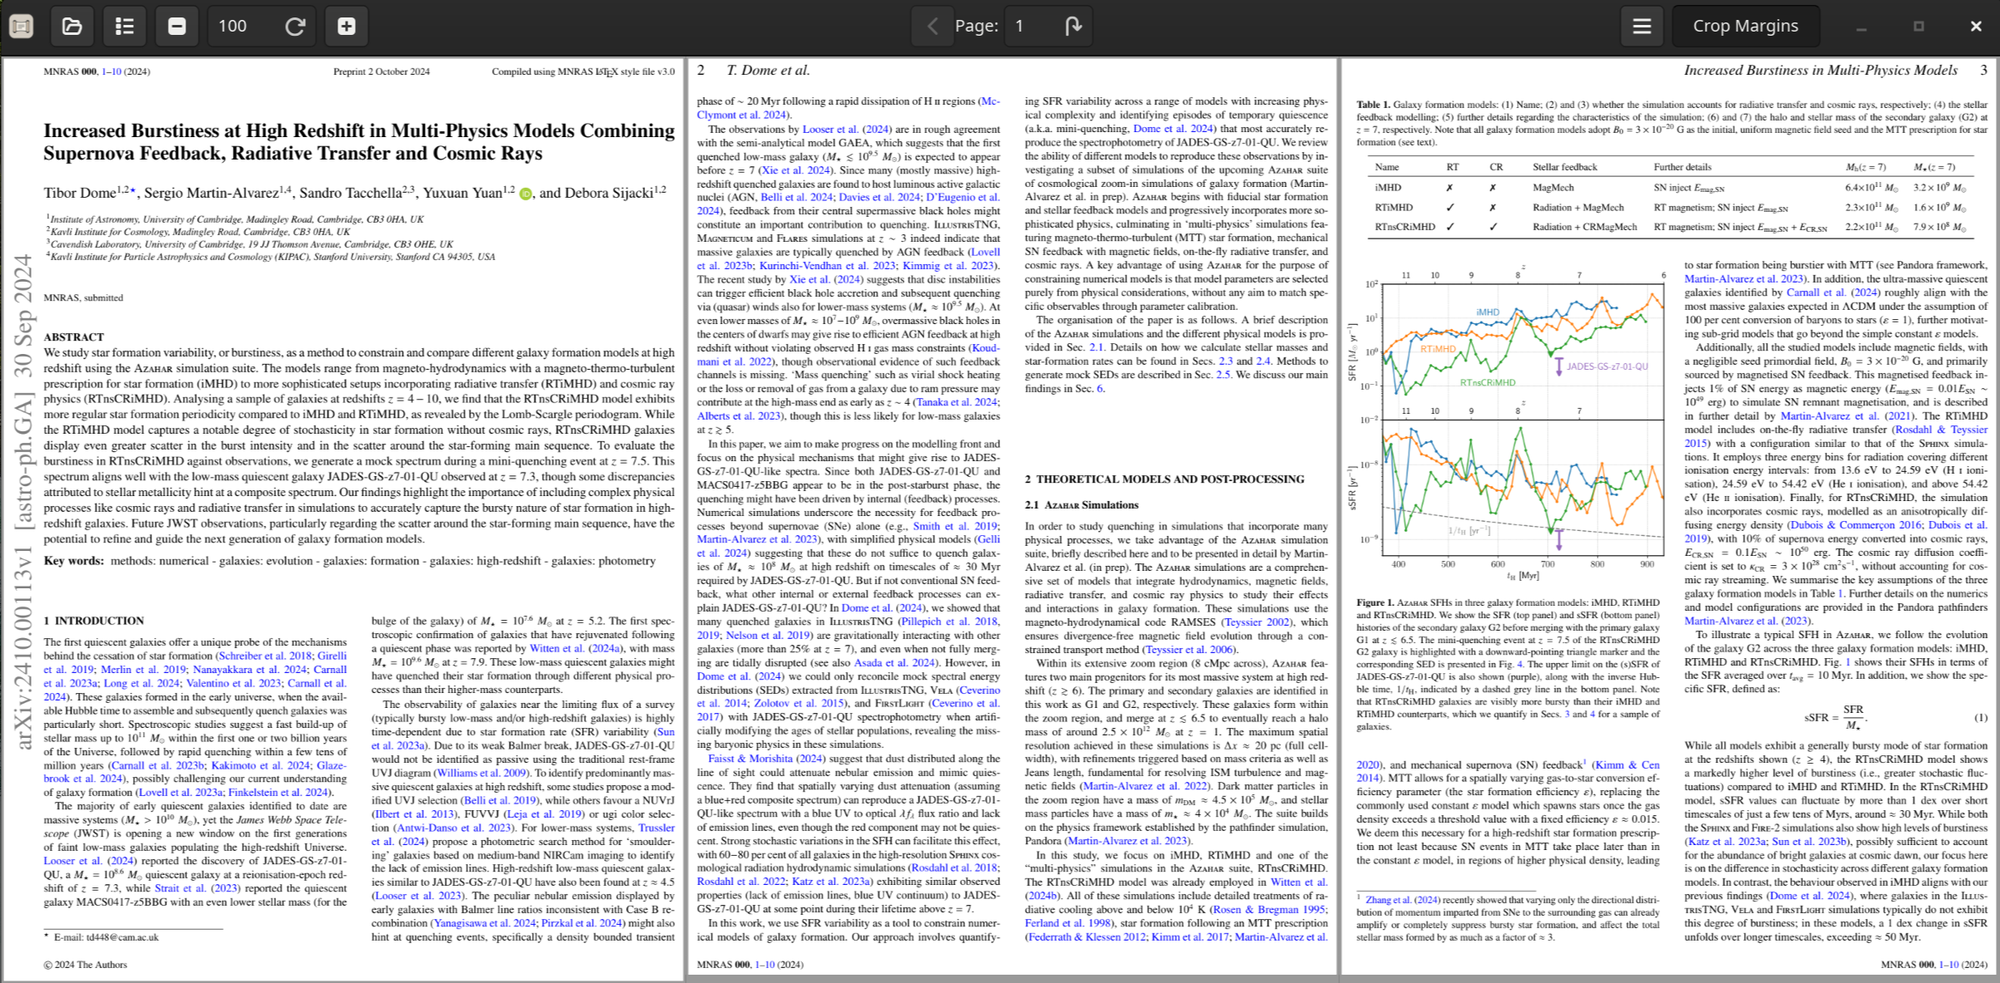Show the outline list sidebar icon
The image size is (2000, 983).
point(124,26)
